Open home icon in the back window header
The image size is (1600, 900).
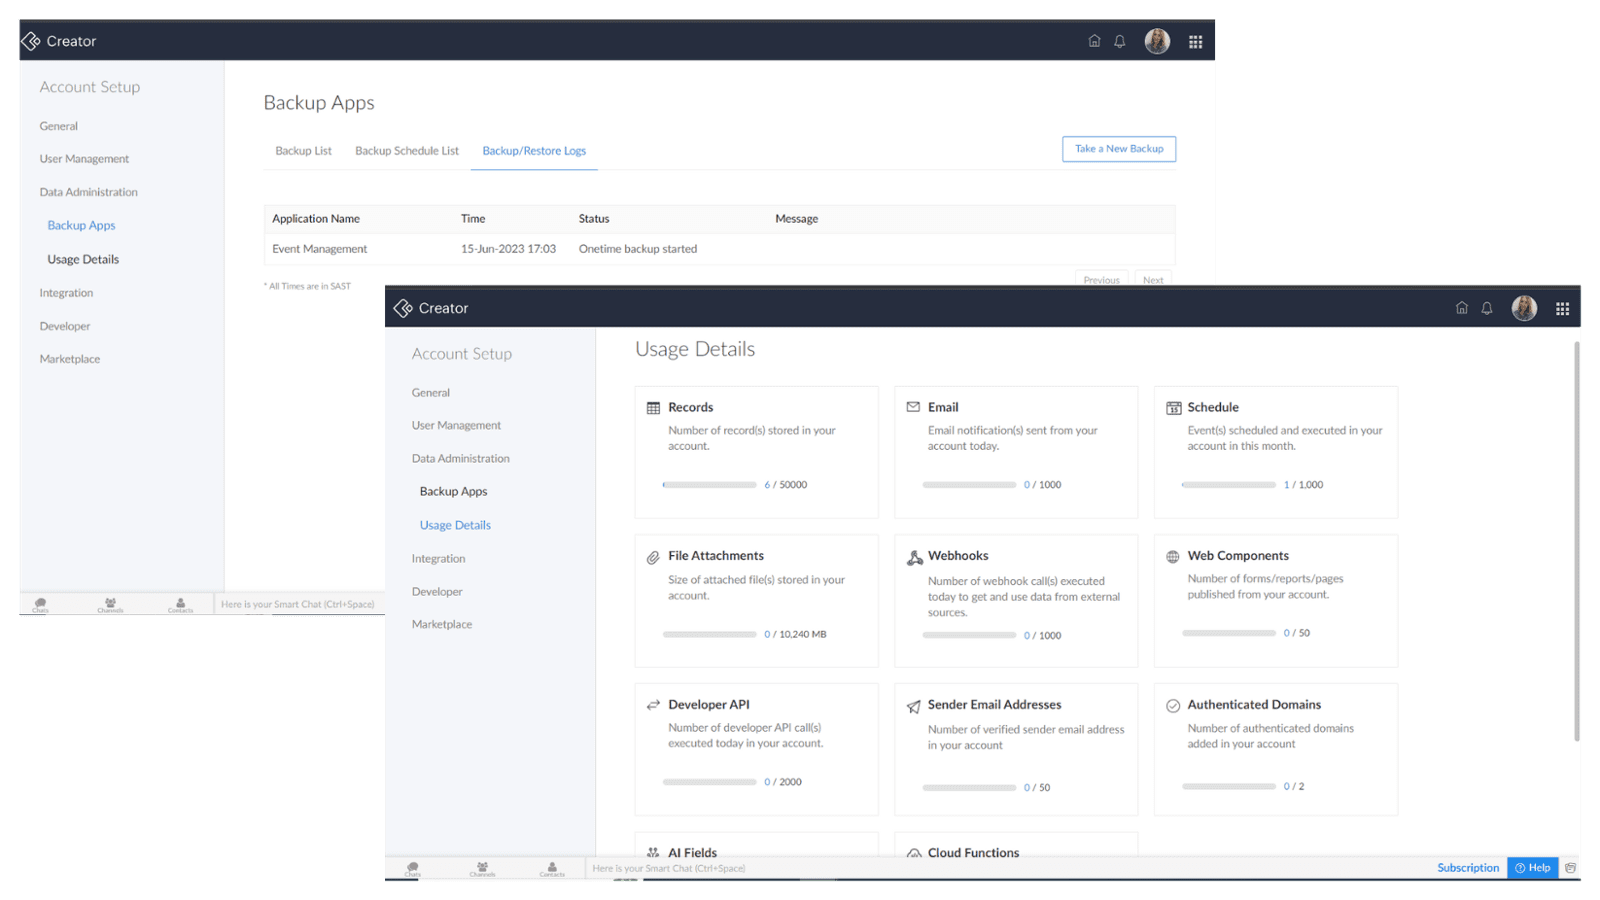1094,41
